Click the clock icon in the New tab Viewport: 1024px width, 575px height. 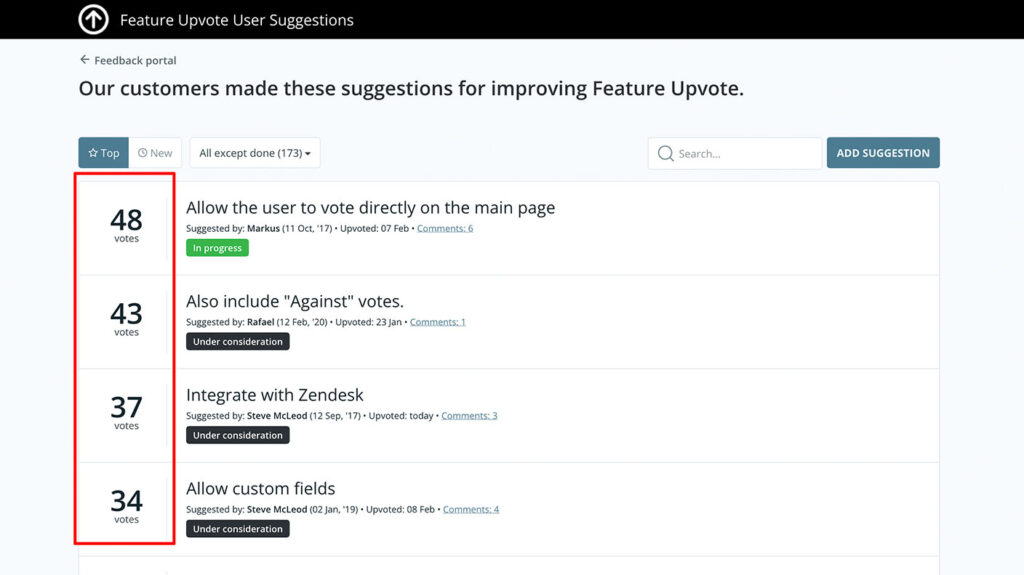point(142,153)
